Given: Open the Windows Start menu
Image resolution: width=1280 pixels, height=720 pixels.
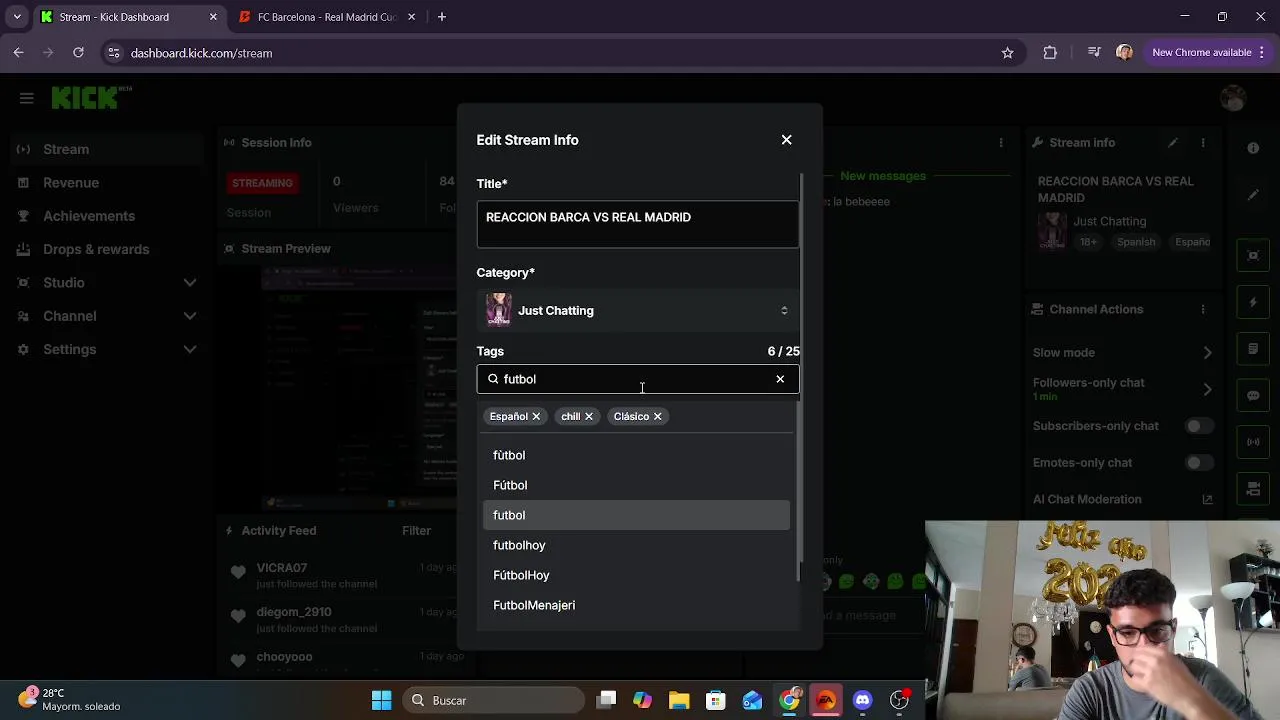Looking at the screenshot, I should point(382,700).
